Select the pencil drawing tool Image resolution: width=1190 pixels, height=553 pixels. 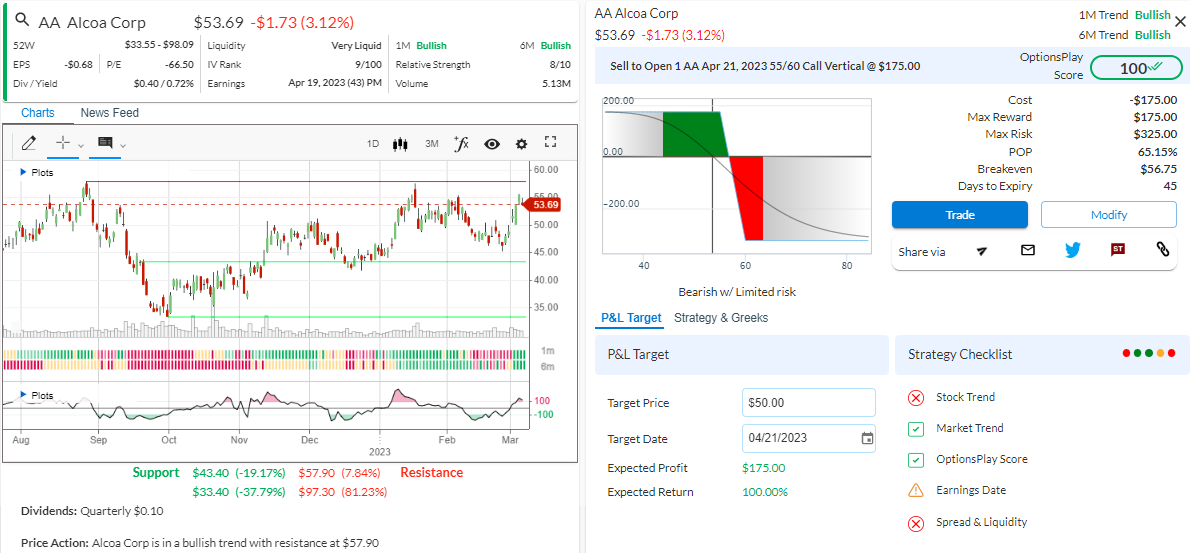tap(29, 143)
